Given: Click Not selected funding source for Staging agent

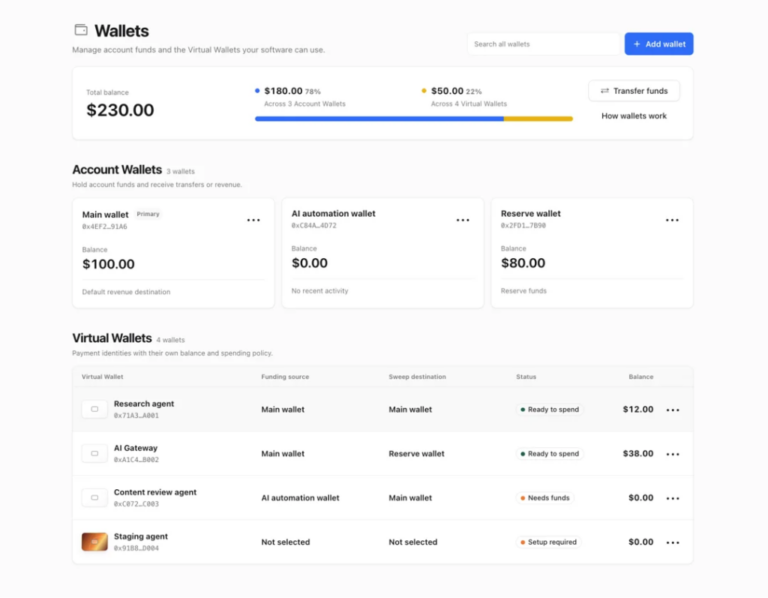Looking at the screenshot, I should 285,542.
